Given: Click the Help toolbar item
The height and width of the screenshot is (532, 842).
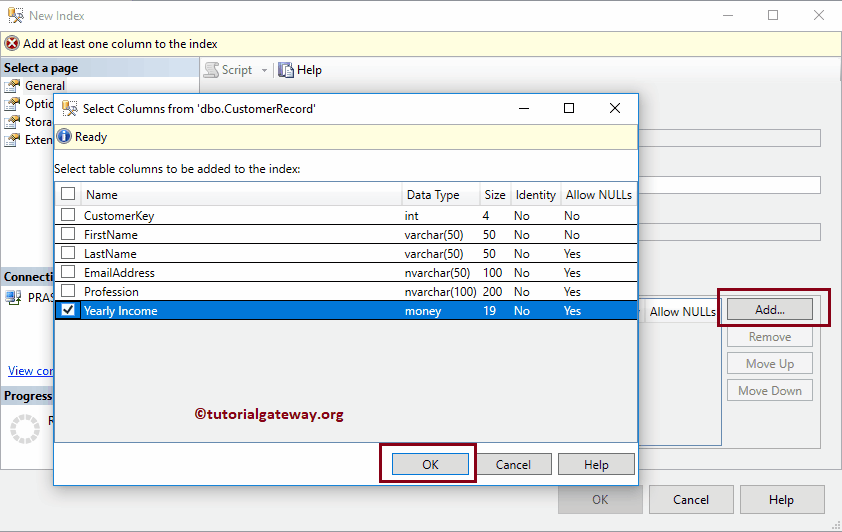Looking at the screenshot, I should [300, 70].
